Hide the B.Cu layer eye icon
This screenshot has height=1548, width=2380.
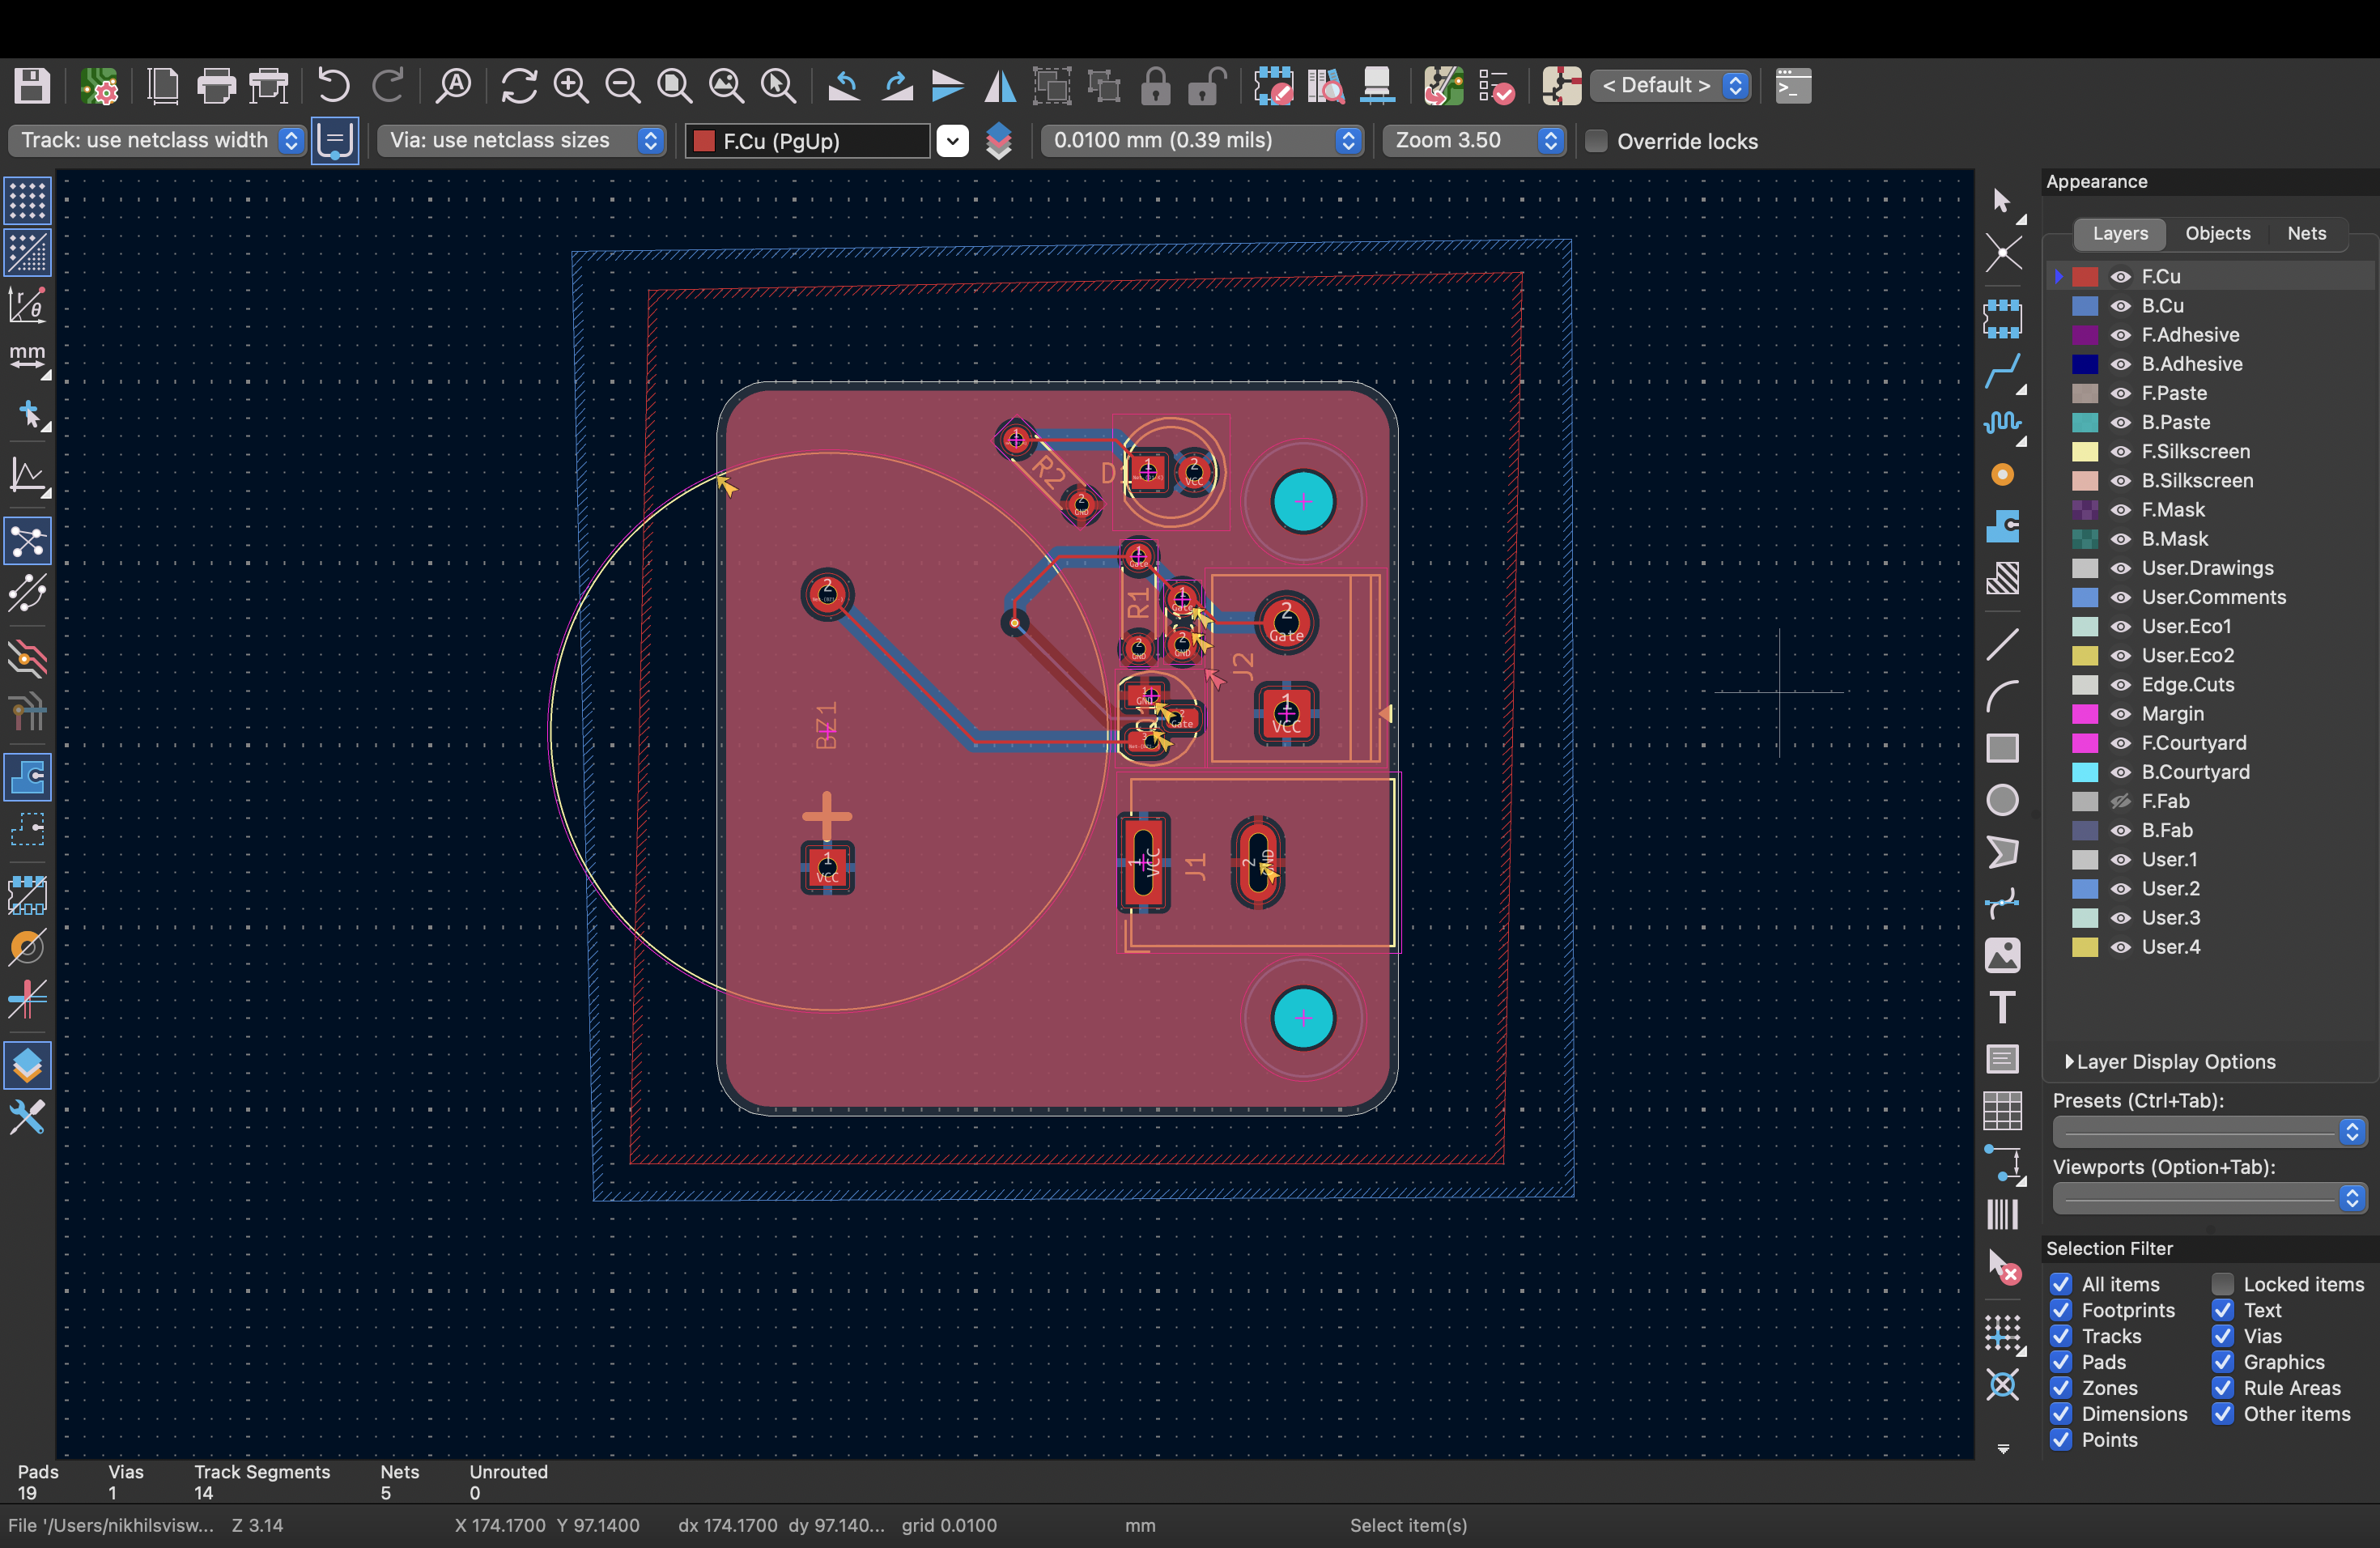coord(2120,306)
